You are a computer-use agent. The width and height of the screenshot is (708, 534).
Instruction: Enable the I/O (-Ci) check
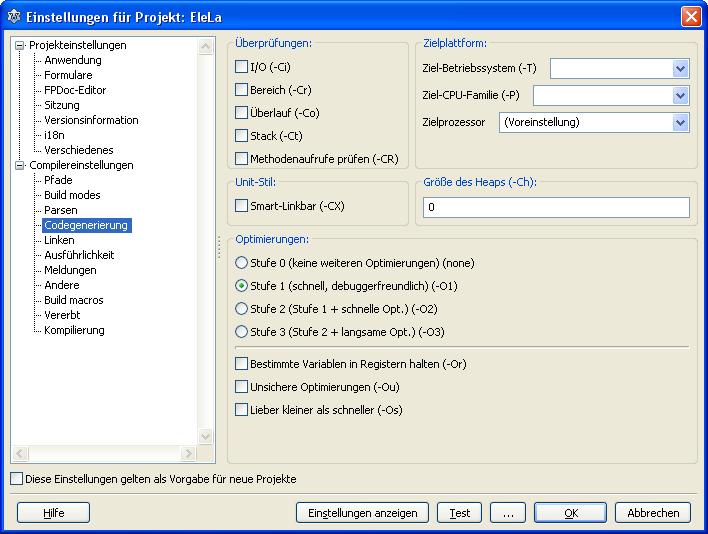(241, 67)
